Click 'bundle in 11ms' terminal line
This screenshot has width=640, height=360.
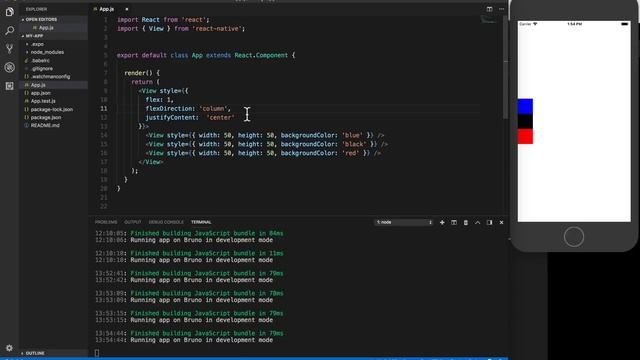click(189, 253)
